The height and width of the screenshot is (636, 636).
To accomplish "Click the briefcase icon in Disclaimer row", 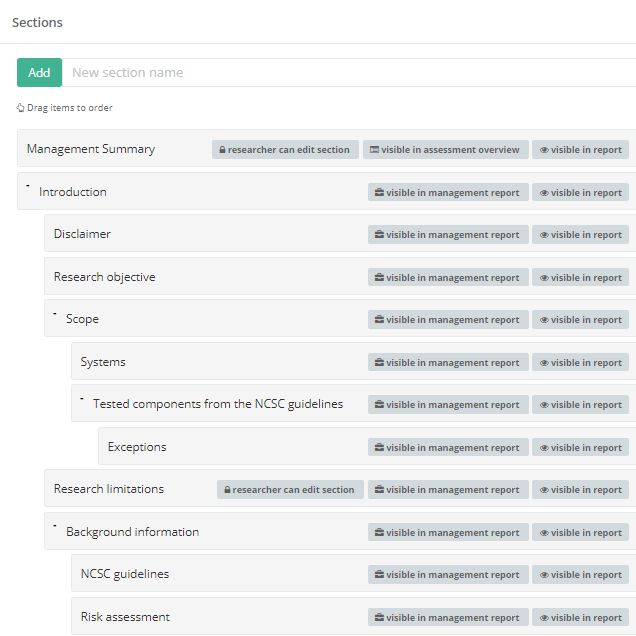I will (x=379, y=234).
